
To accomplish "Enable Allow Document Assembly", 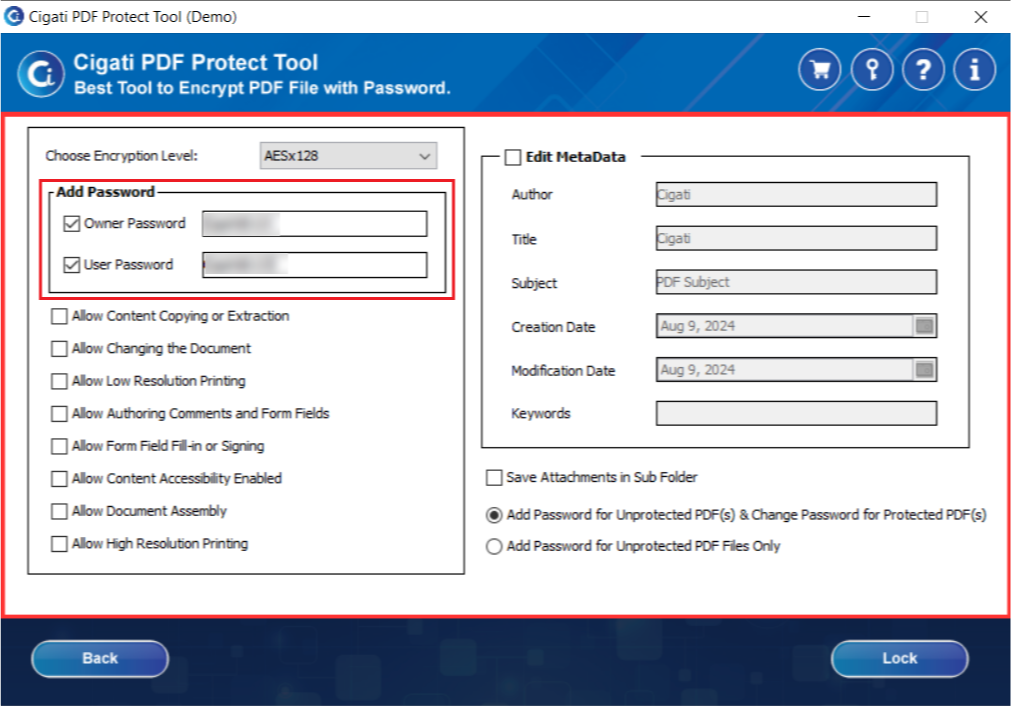I will 59,511.
